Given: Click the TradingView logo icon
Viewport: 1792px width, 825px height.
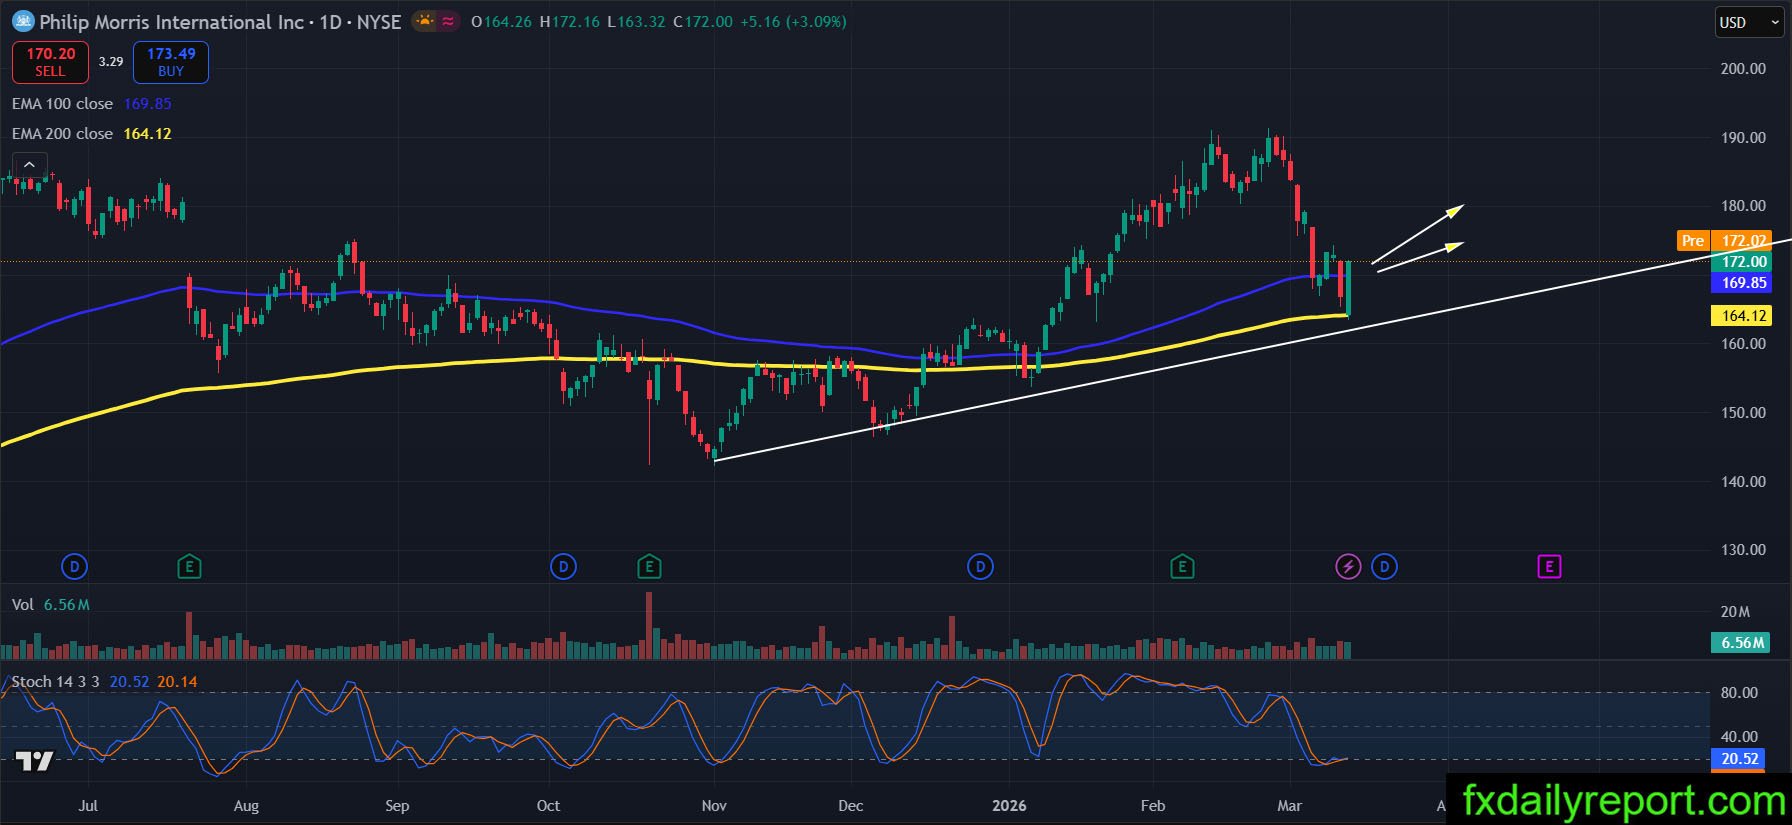Looking at the screenshot, I should [x=34, y=761].
